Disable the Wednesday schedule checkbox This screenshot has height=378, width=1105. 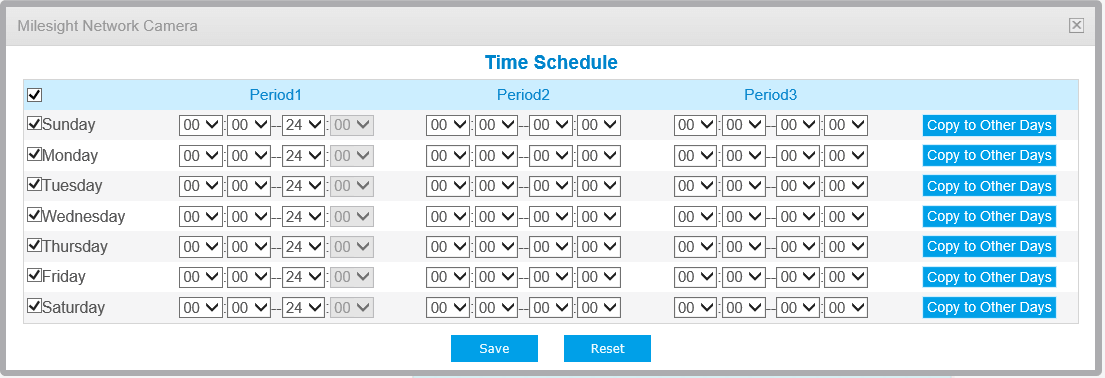tap(34, 215)
